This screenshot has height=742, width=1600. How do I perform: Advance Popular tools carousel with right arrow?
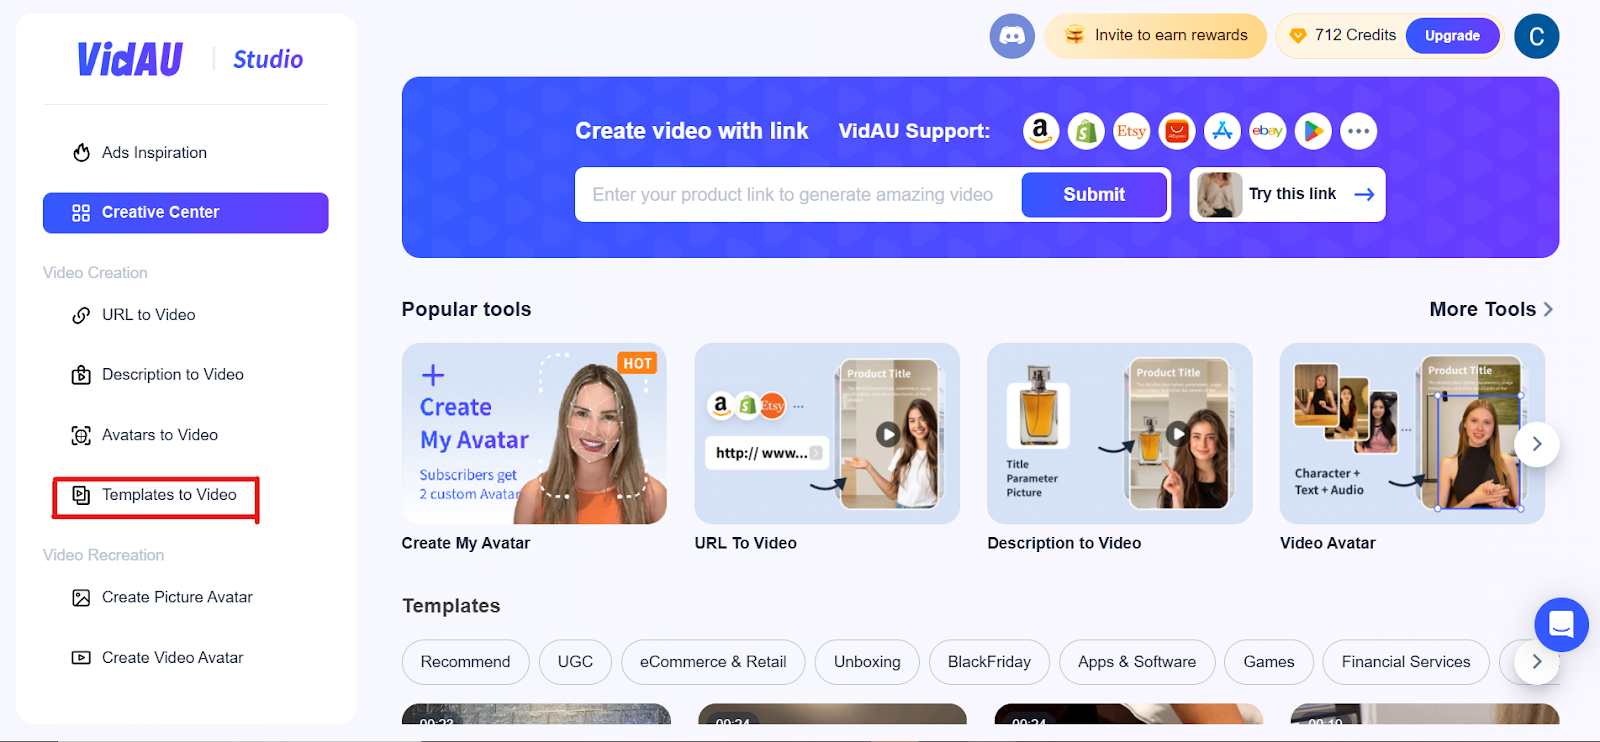pyautogui.click(x=1537, y=444)
